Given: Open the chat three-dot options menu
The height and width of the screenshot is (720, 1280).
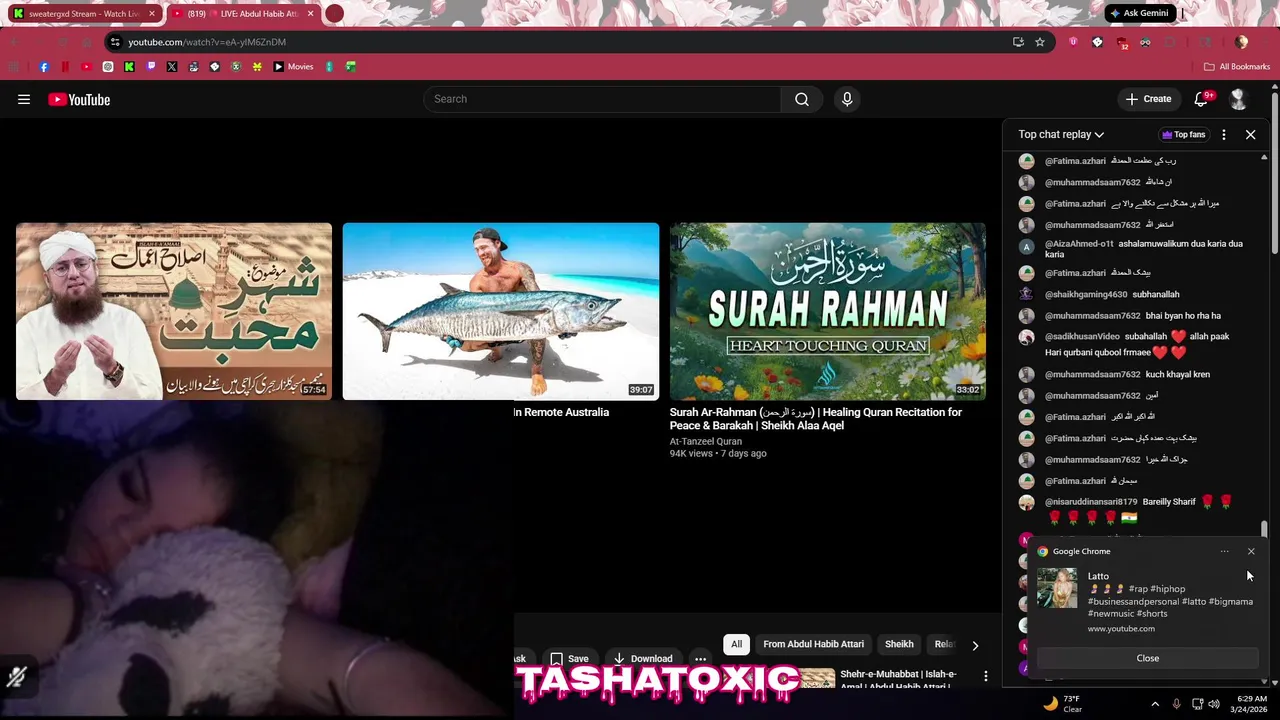Looking at the screenshot, I should pyautogui.click(x=1224, y=134).
